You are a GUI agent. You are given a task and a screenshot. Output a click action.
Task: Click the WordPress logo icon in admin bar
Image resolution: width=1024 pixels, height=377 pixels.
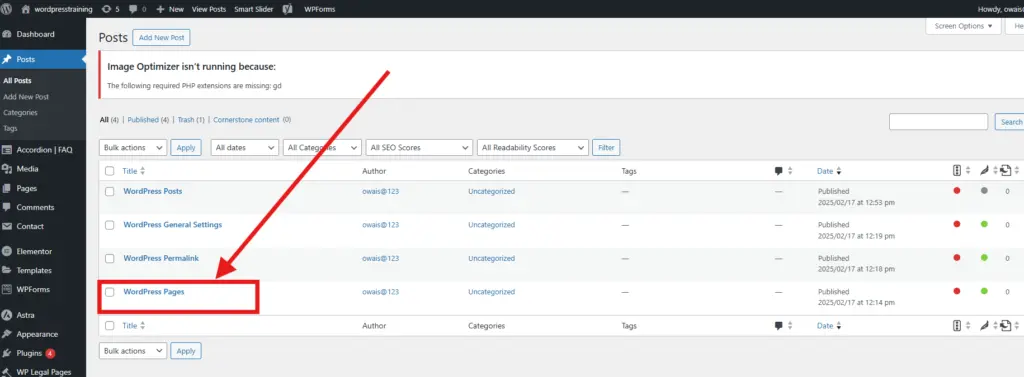coord(7,9)
